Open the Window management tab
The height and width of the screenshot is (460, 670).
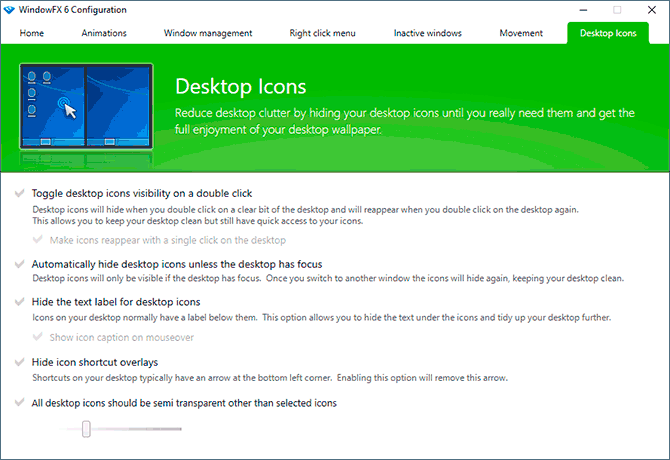pos(208,33)
